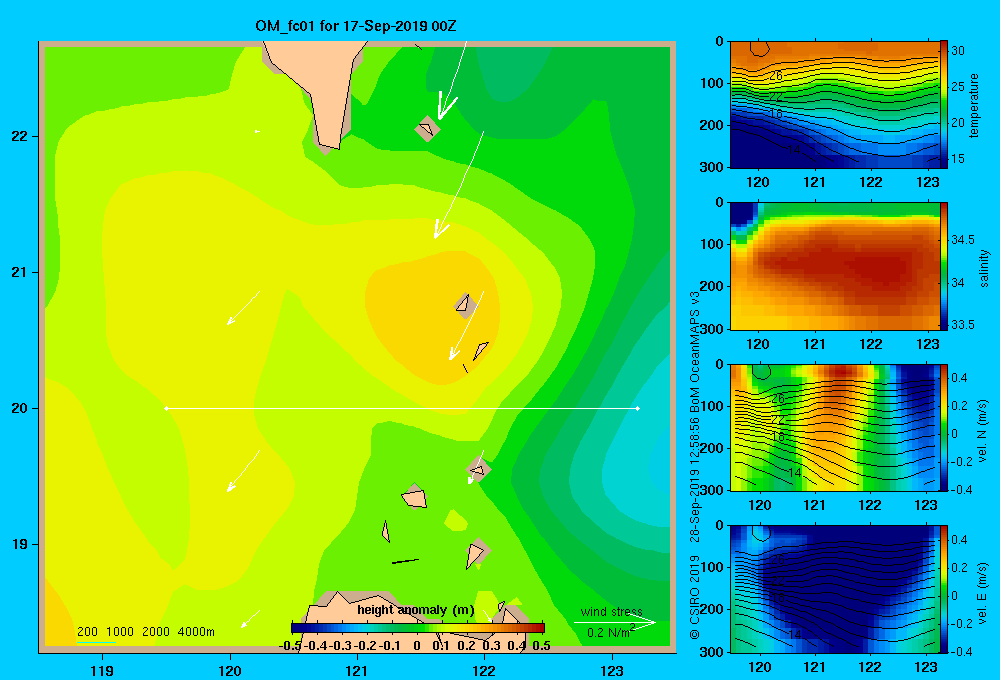The image size is (1000, 680).
Task: Click latitude label 19 on the main map
Action: [20, 544]
